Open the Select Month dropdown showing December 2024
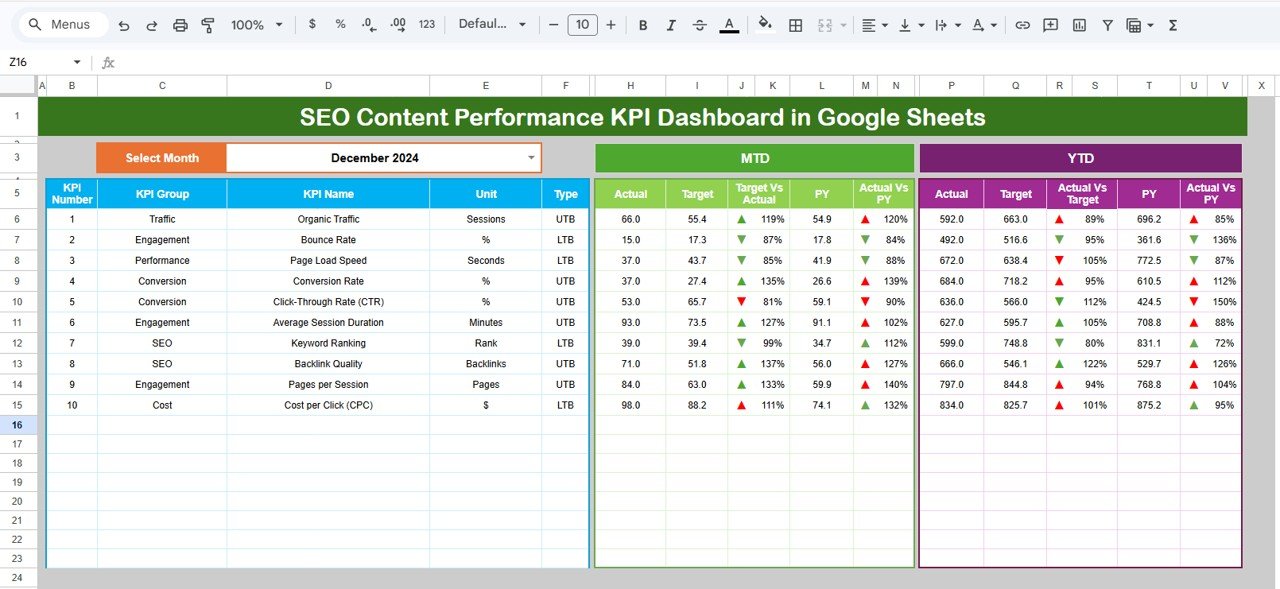 coord(532,157)
